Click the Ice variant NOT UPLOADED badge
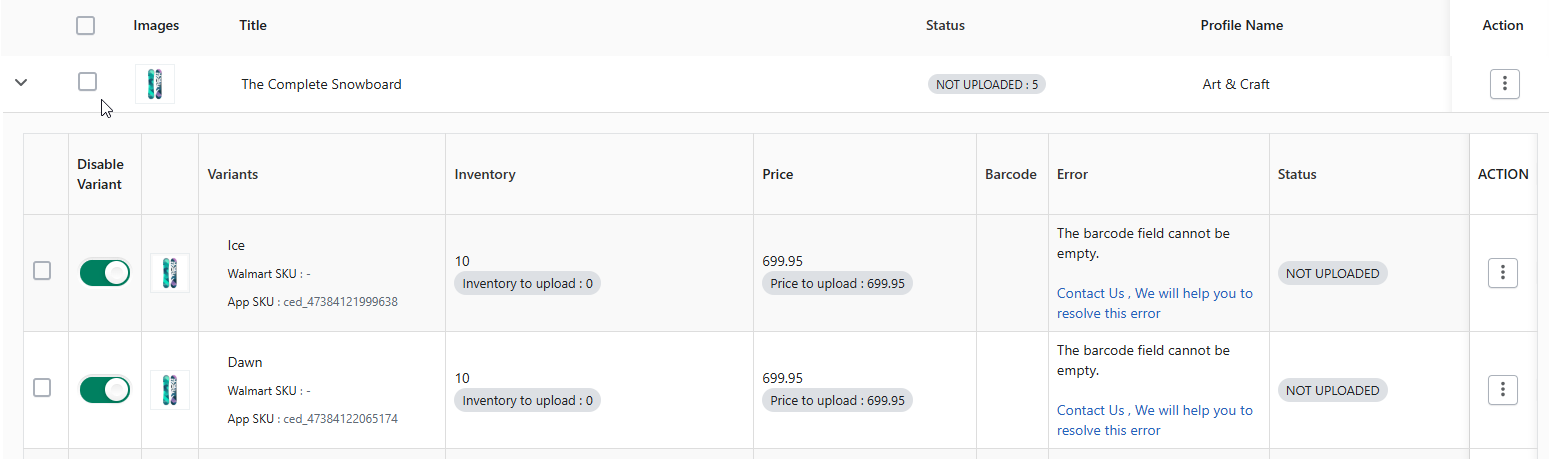The image size is (1549, 459). click(1332, 273)
